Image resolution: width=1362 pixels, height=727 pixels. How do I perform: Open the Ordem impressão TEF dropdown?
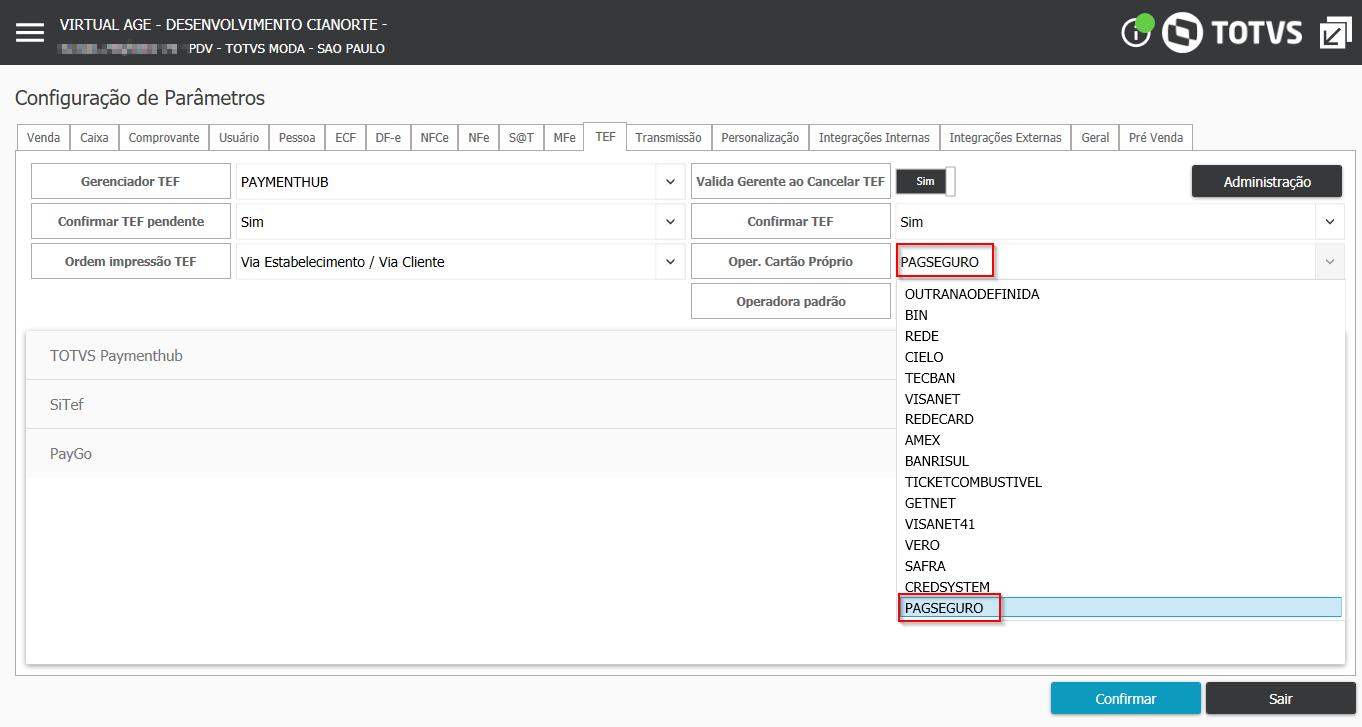(x=669, y=262)
